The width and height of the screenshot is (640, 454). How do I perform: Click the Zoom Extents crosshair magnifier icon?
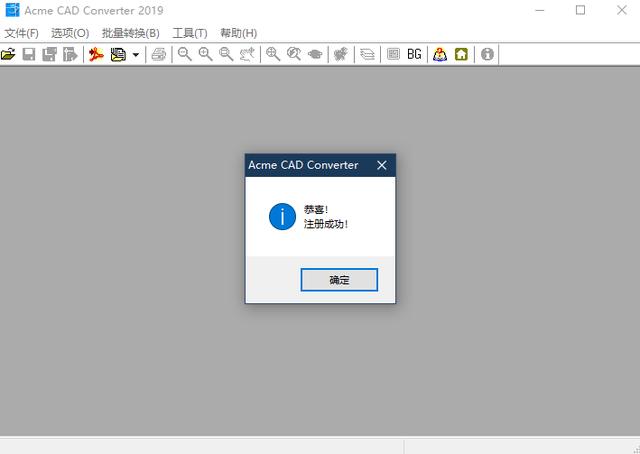[273, 54]
